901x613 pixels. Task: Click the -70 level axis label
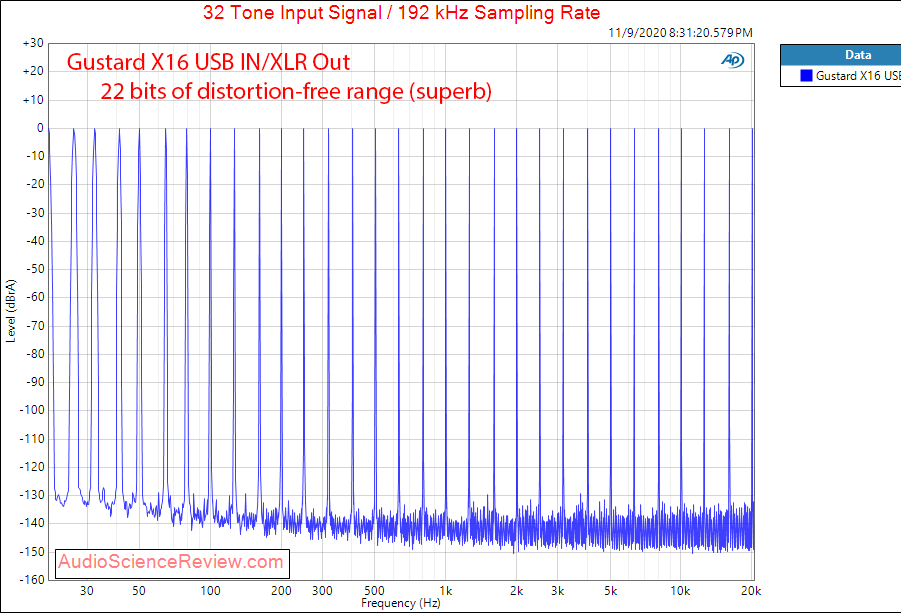tap(35, 326)
